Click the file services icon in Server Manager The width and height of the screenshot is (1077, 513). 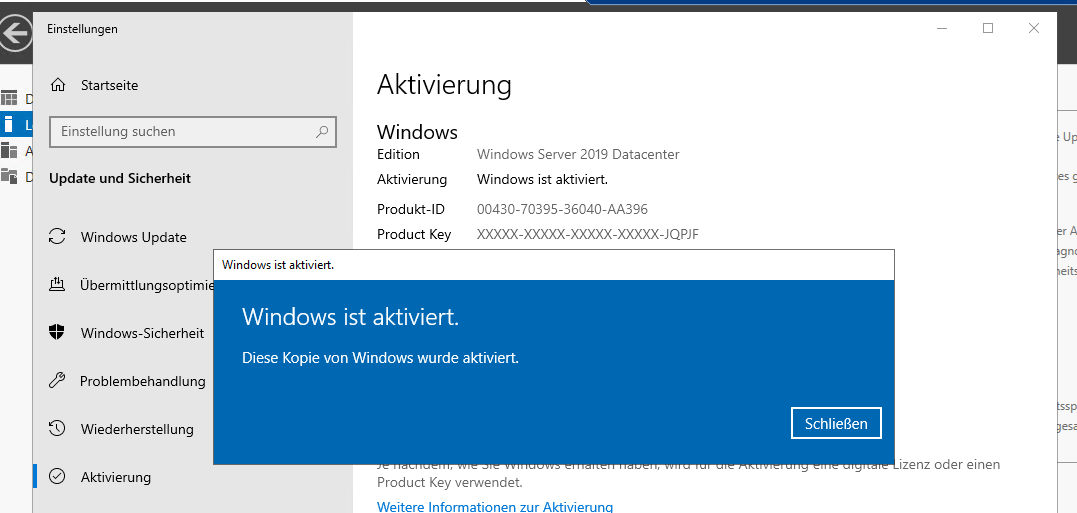point(9,176)
